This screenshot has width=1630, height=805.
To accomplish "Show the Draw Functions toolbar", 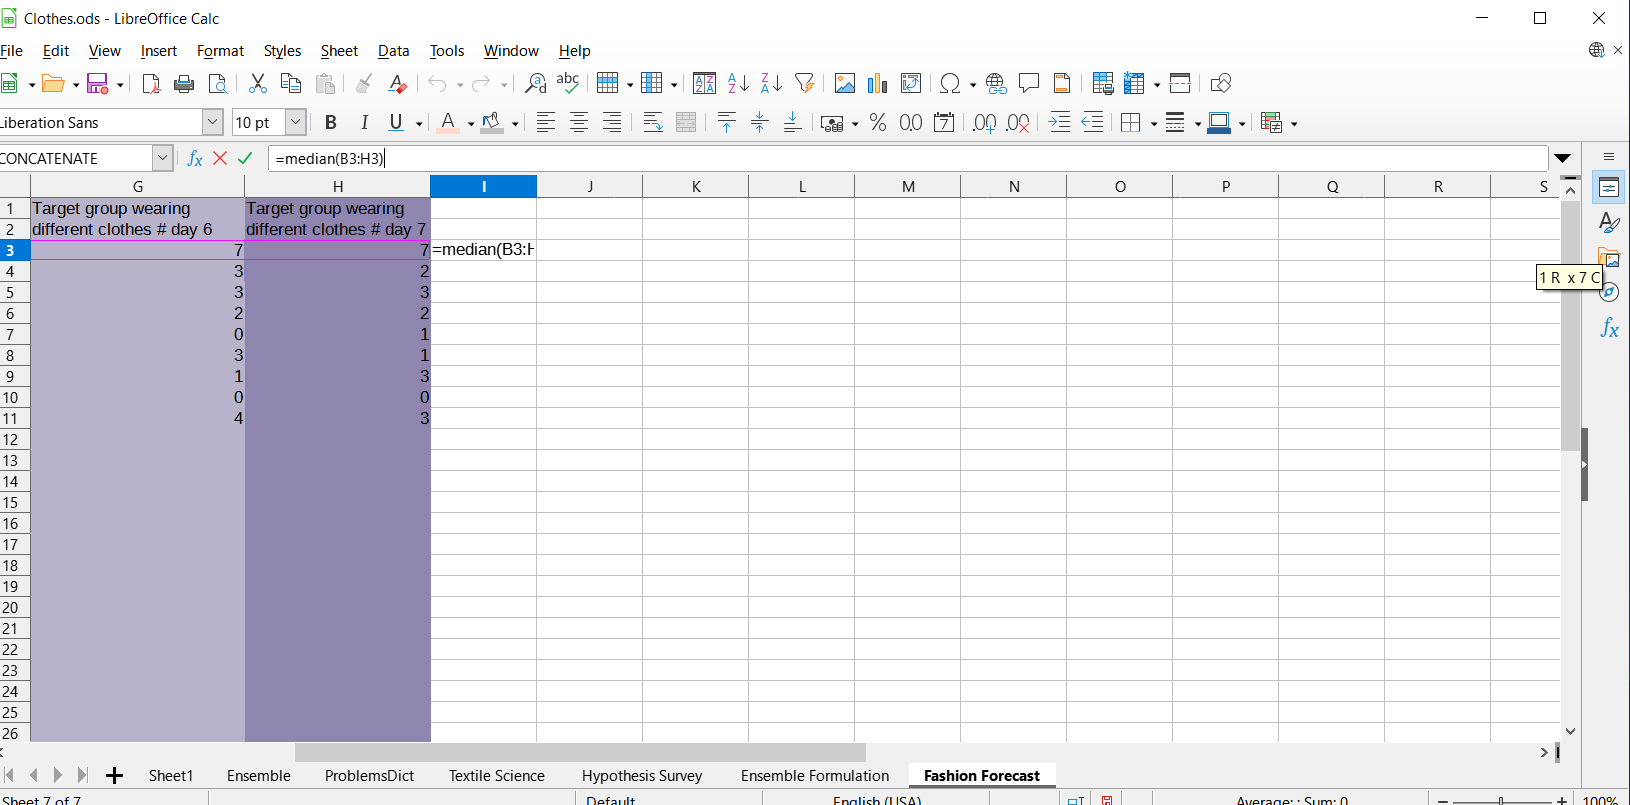I will (x=1220, y=84).
